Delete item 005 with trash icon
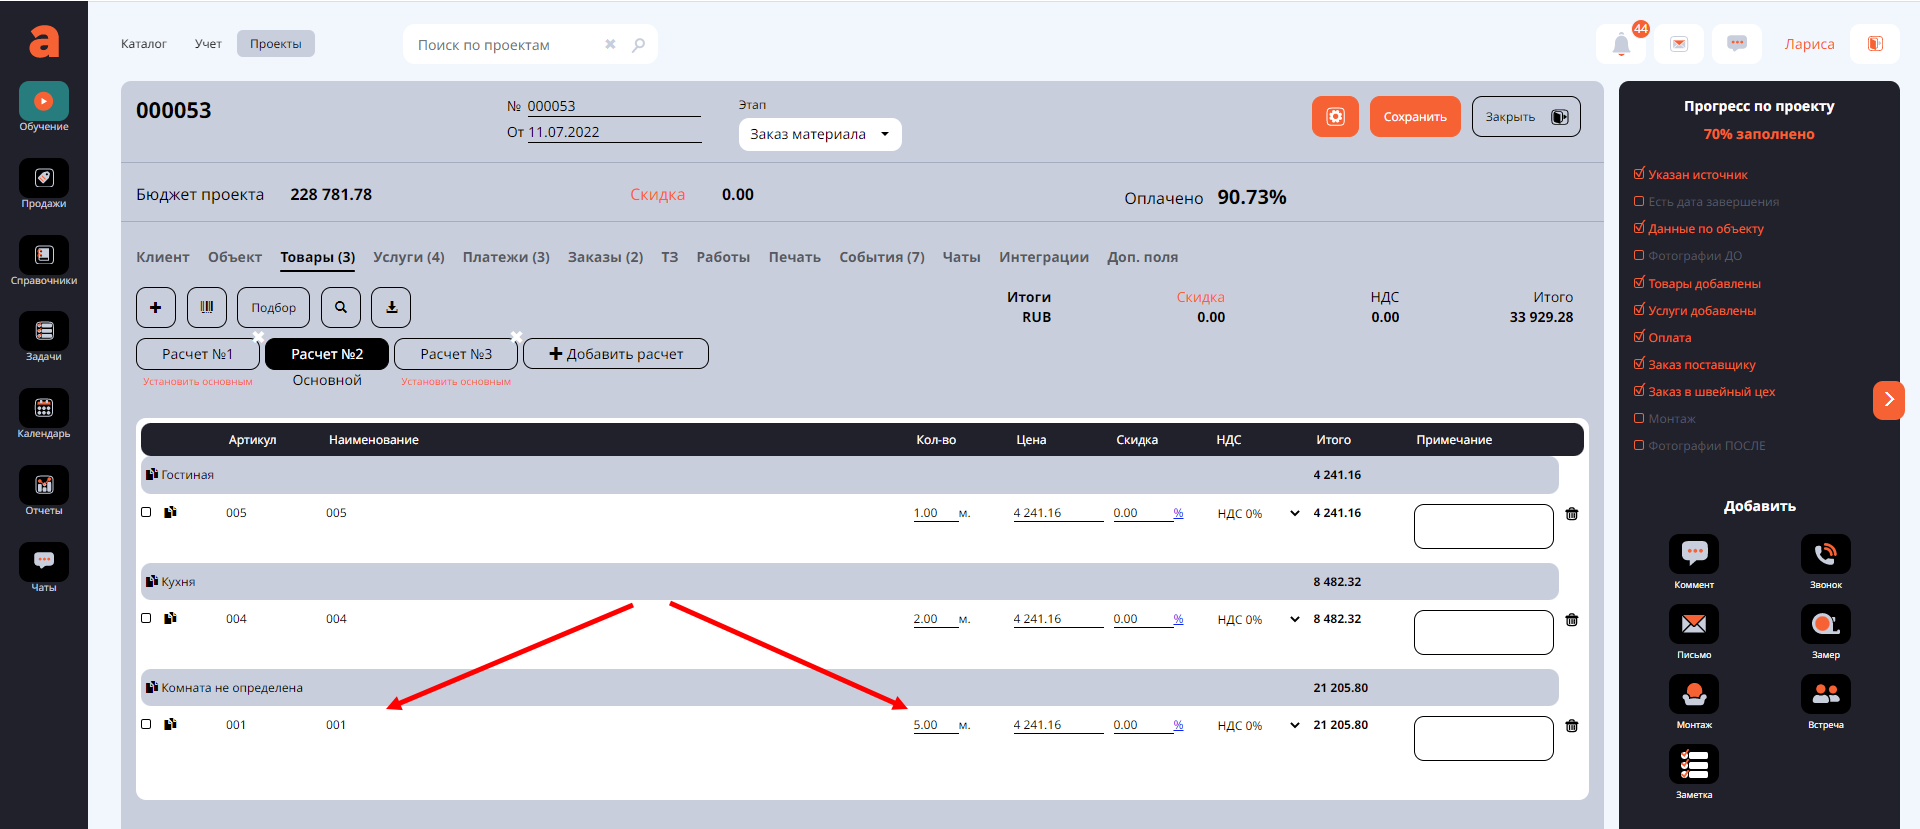The image size is (1920, 829). pyautogui.click(x=1572, y=514)
